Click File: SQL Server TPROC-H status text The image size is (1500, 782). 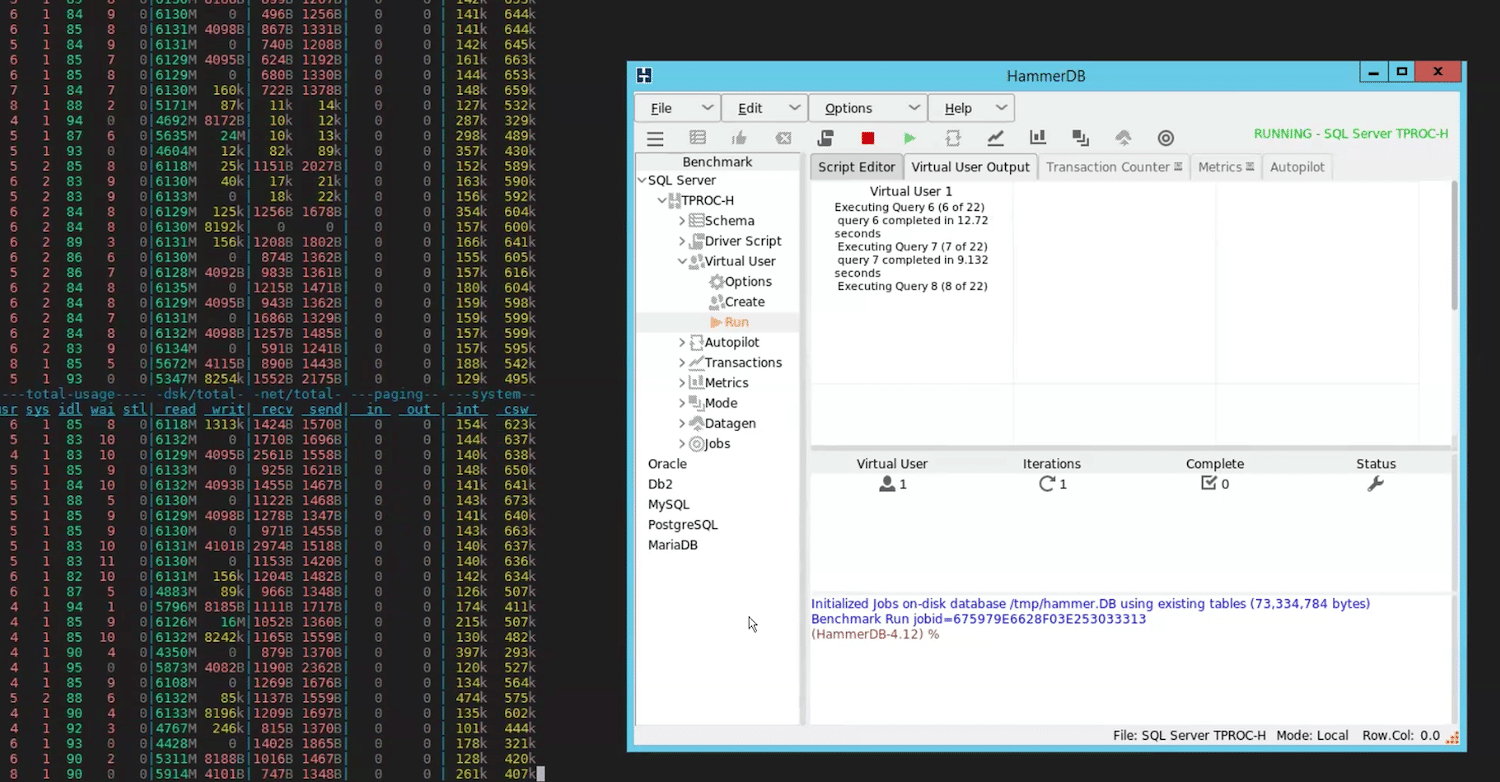click(1189, 735)
